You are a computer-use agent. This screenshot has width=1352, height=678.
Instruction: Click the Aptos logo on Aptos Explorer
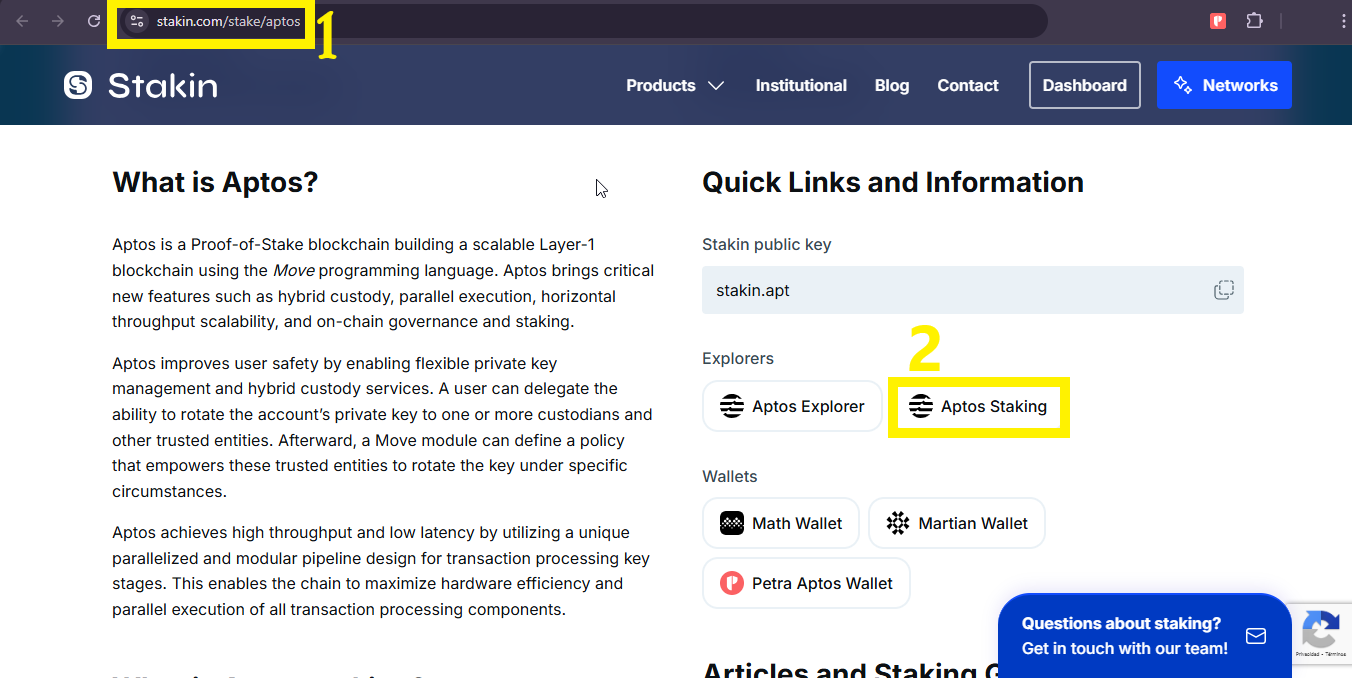(732, 406)
